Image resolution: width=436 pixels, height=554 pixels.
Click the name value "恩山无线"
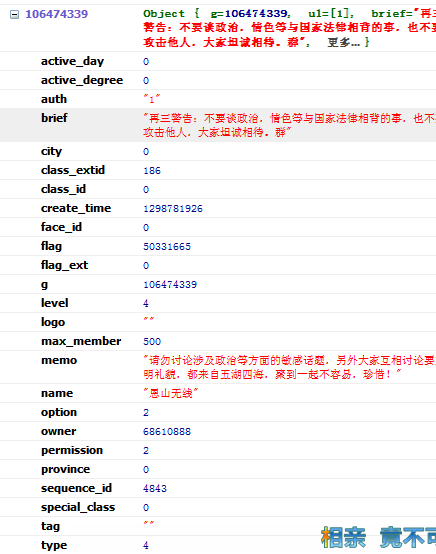171,393
